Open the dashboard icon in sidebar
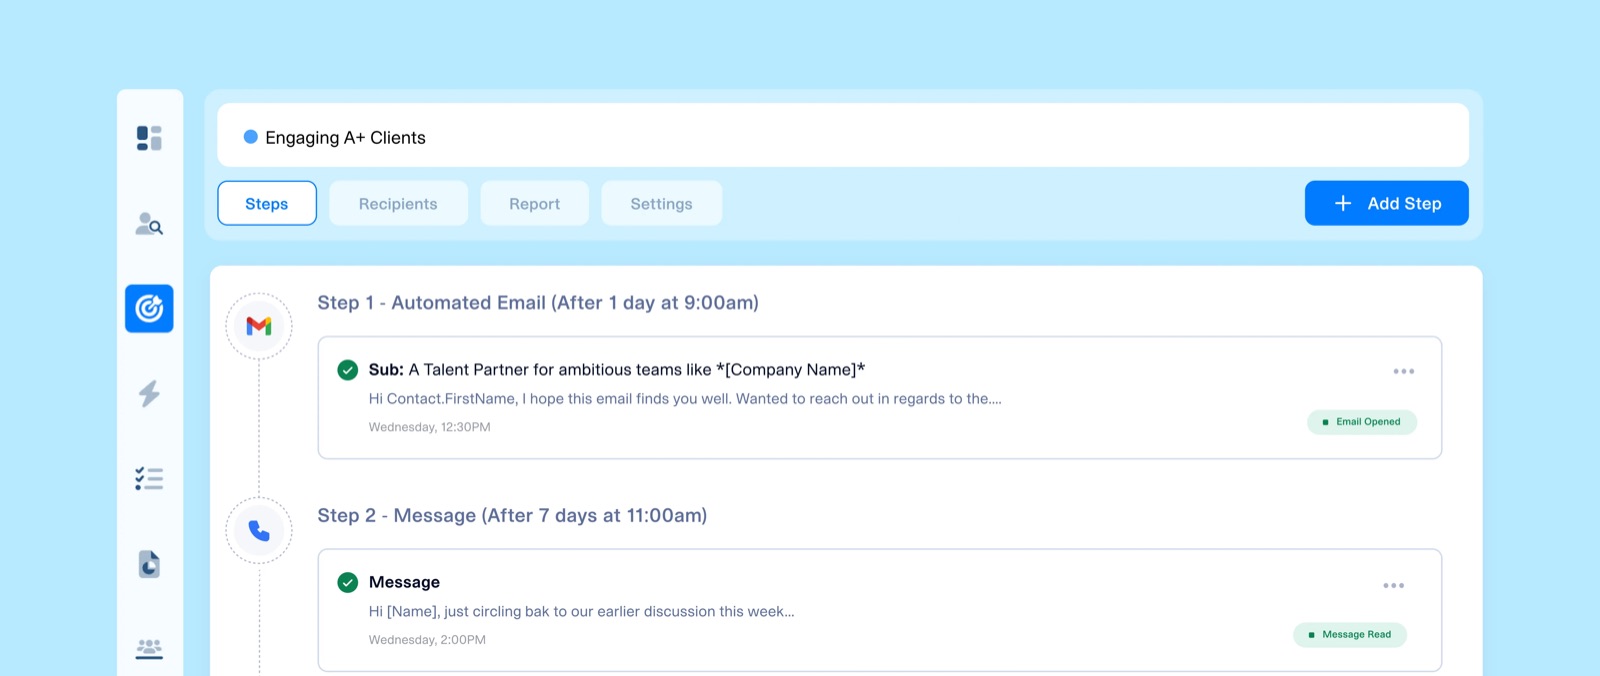Viewport: 1600px width, 676px height. pos(149,138)
